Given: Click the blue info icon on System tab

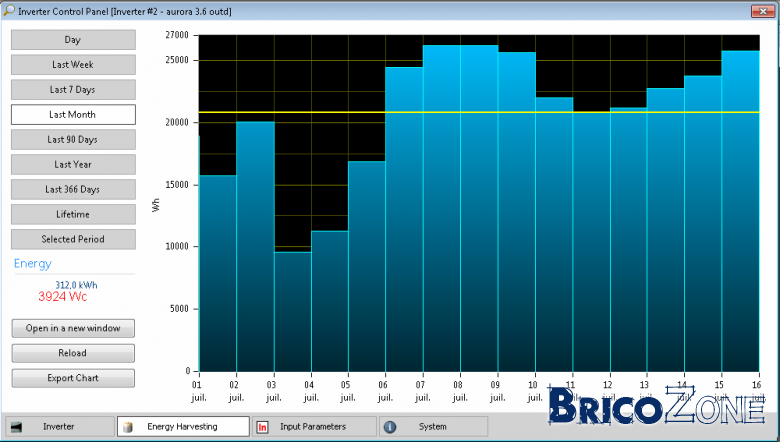Looking at the screenshot, I should click(390, 427).
